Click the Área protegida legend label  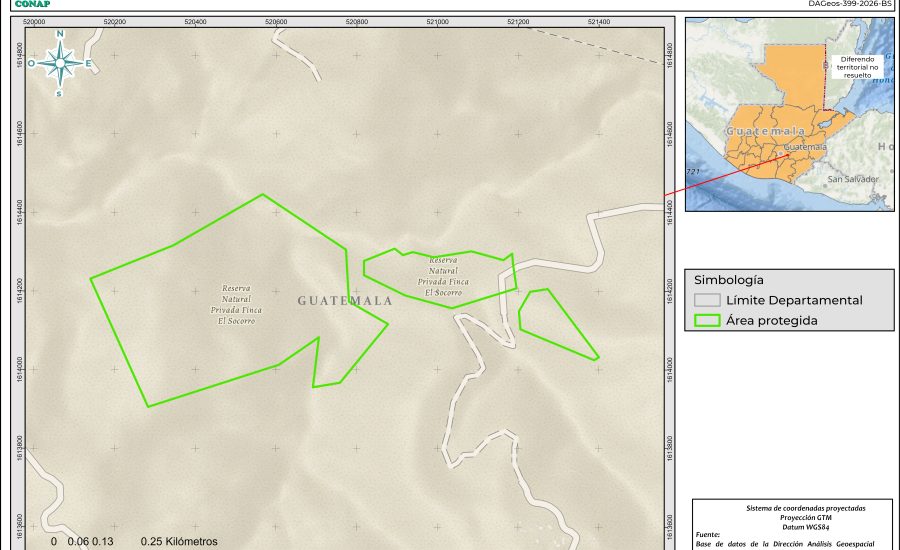772,320
